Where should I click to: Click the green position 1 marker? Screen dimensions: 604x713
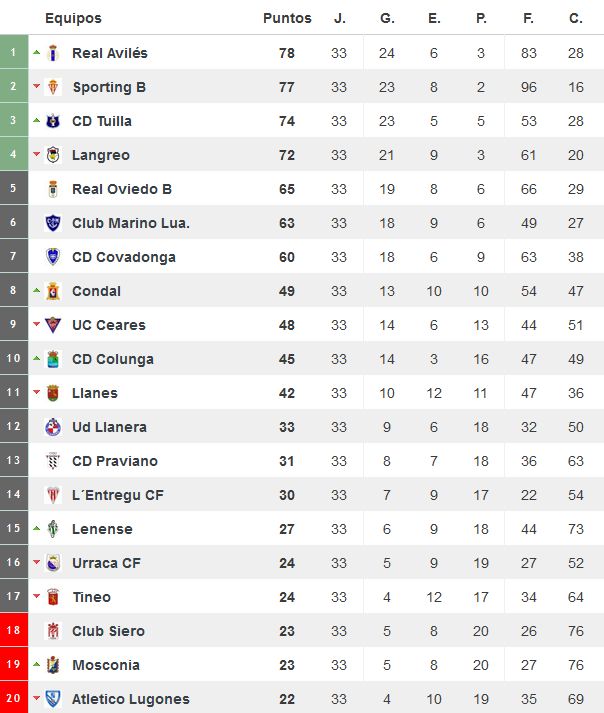point(14,52)
